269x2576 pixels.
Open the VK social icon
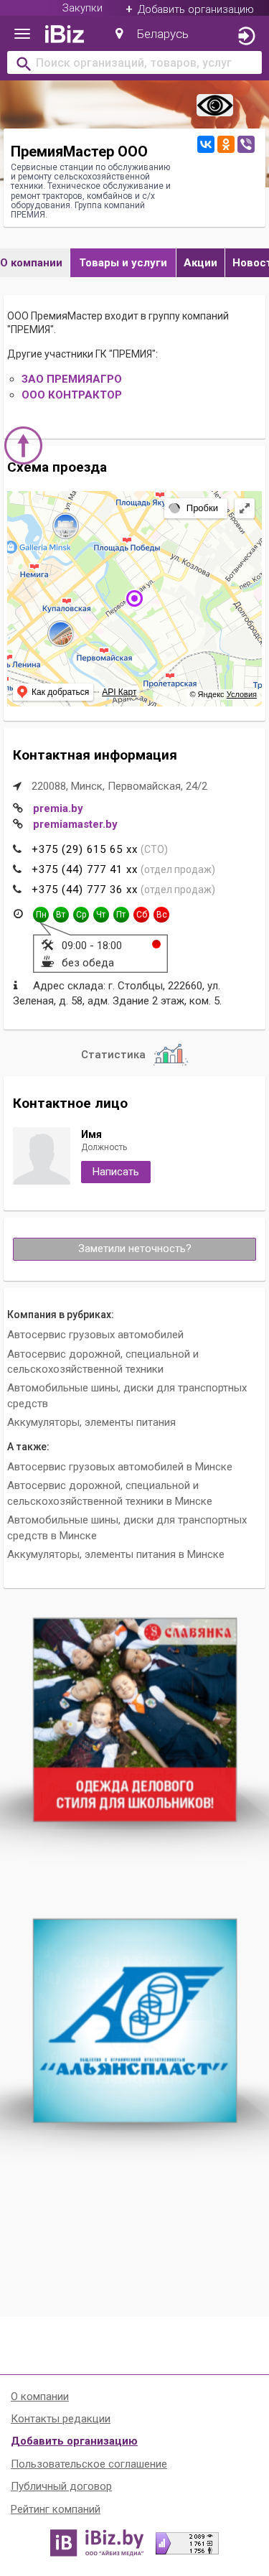click(x=205, y=144)
